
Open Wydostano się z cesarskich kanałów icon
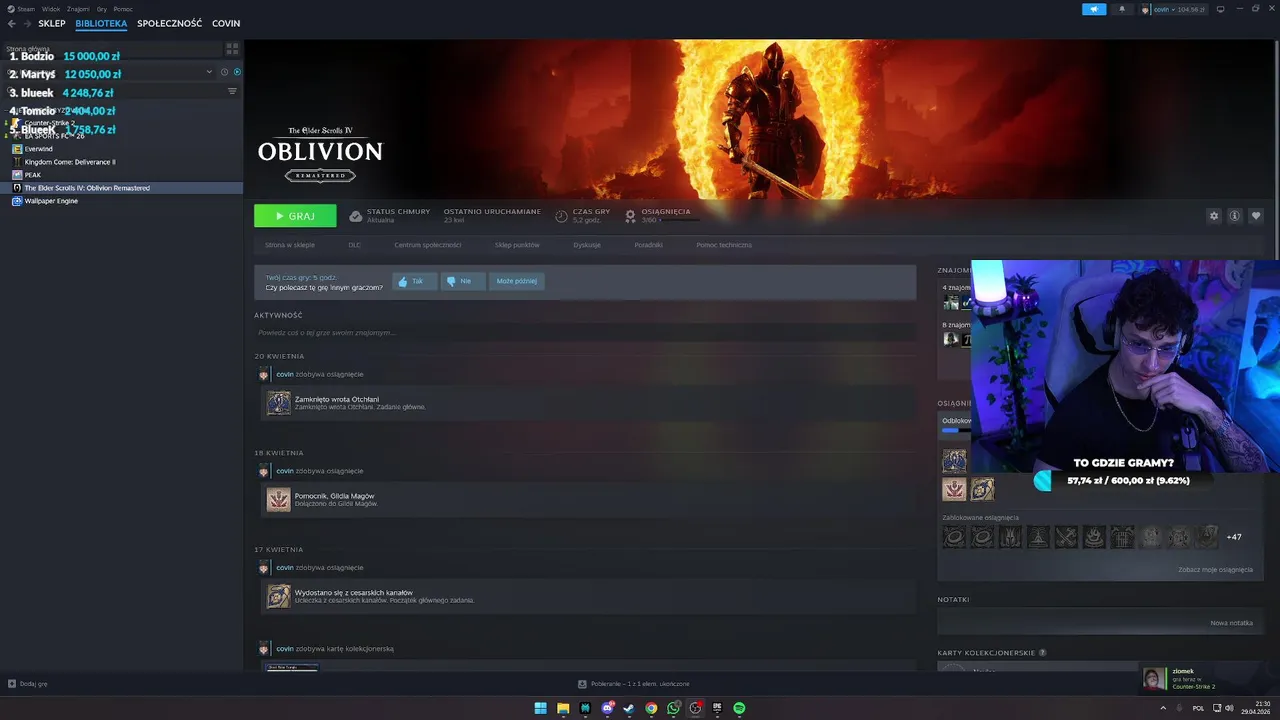coord(279,597)
